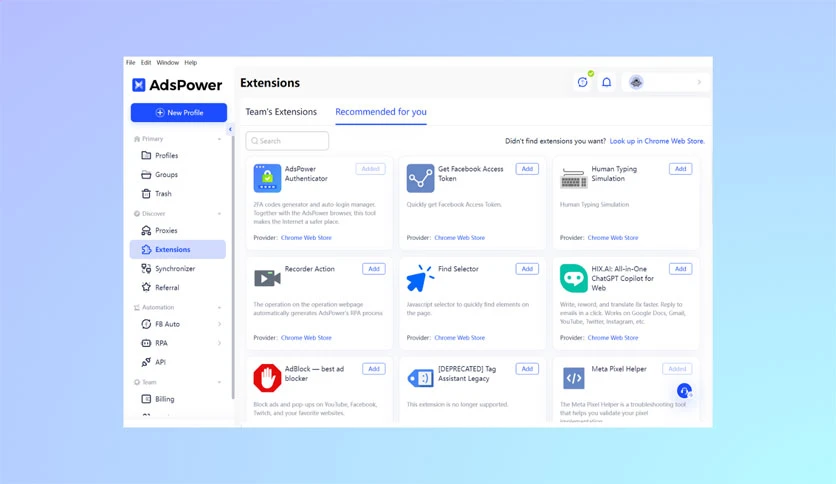The height and width of the screenshot is (484, 836).
Task: Add the Tag Assistant Legacy extension
Action: pos(527,369)
